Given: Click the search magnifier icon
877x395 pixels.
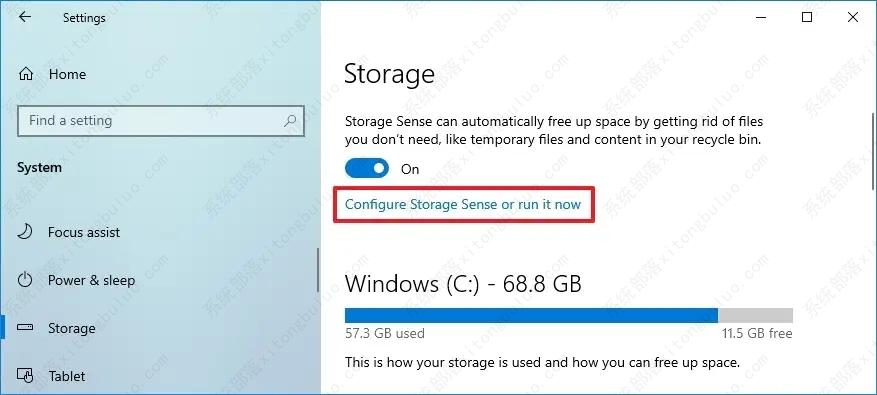Looking at the screenshot, I should pos(290,121).
